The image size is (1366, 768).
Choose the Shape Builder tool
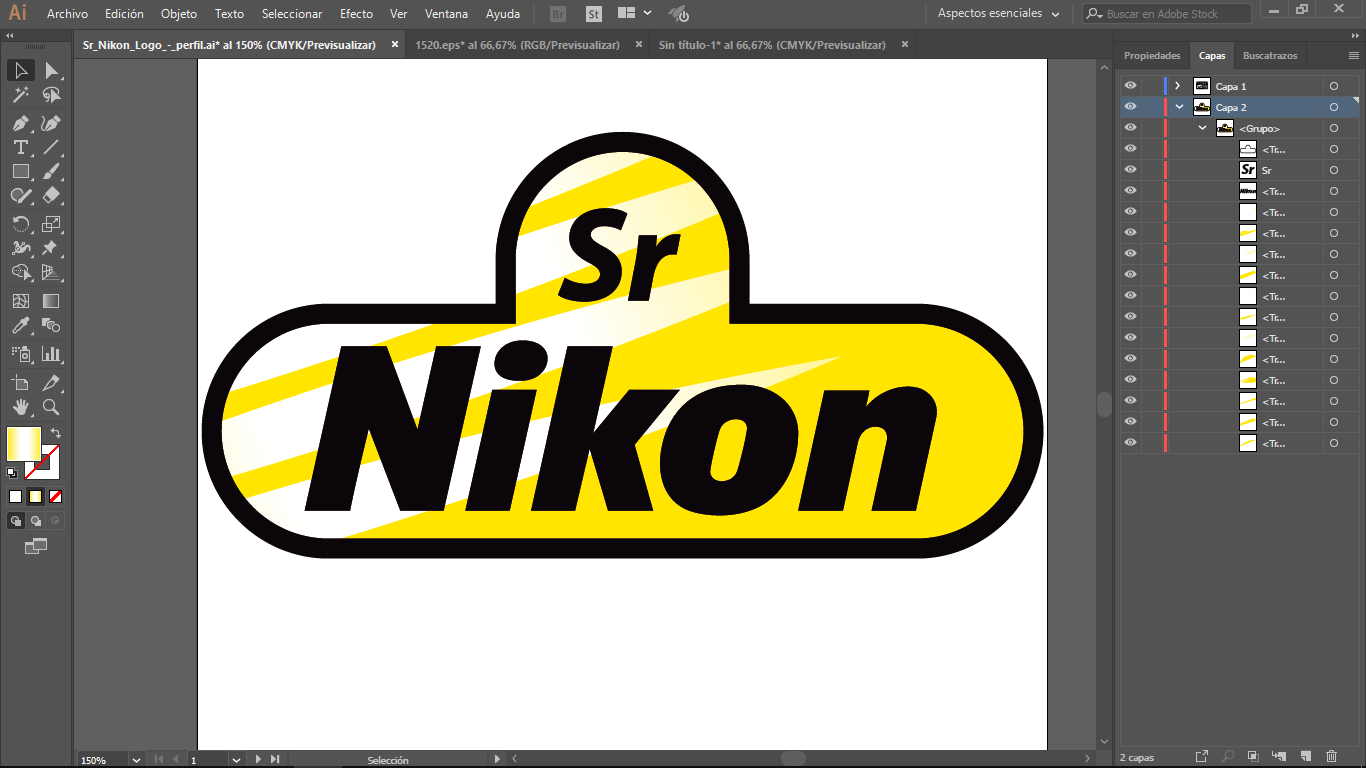coord(21,271)
